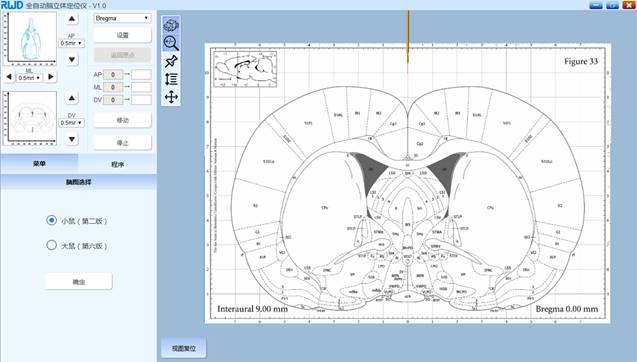Click the DV down arrow
Viewport: 637px width, 362px height.
point(72,139)
